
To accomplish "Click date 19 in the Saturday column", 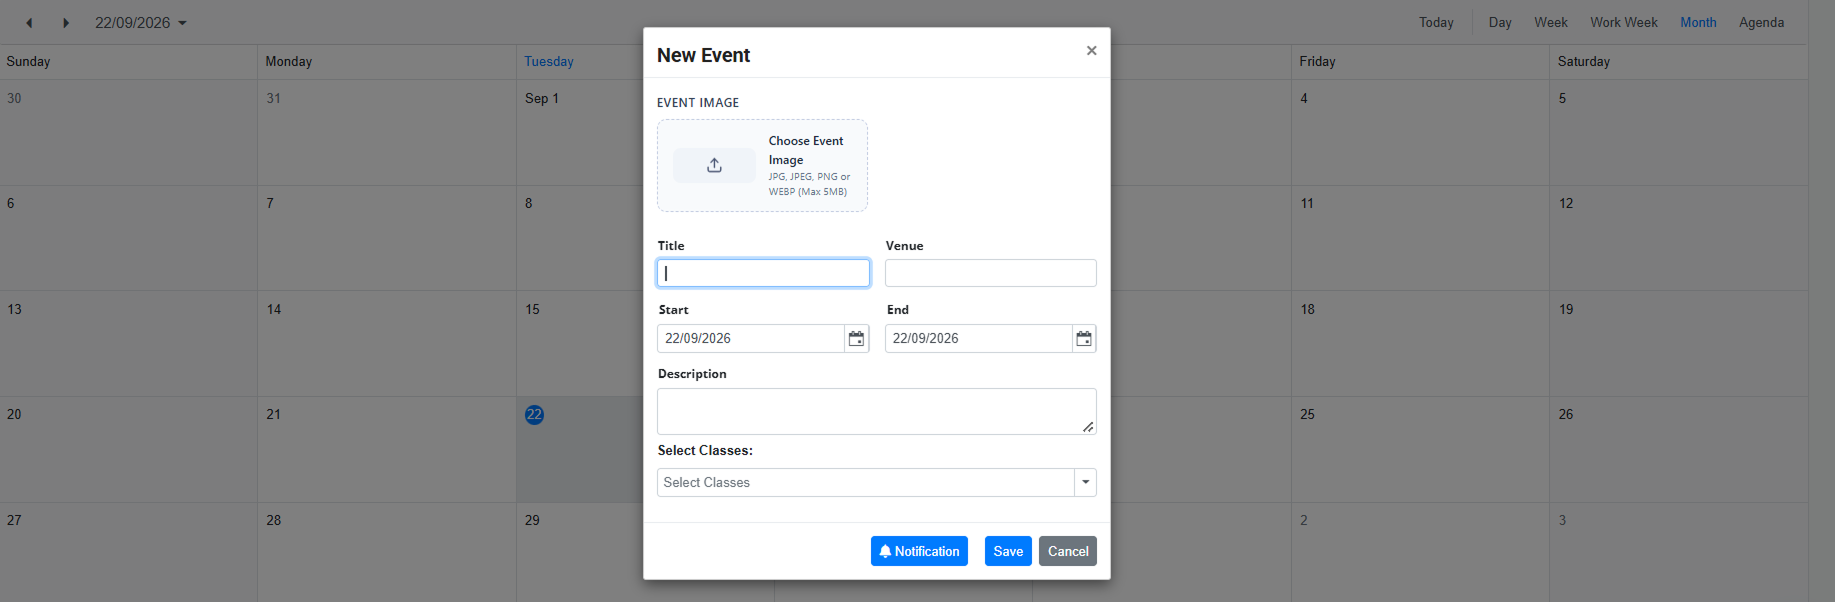I will point(1566,310).
